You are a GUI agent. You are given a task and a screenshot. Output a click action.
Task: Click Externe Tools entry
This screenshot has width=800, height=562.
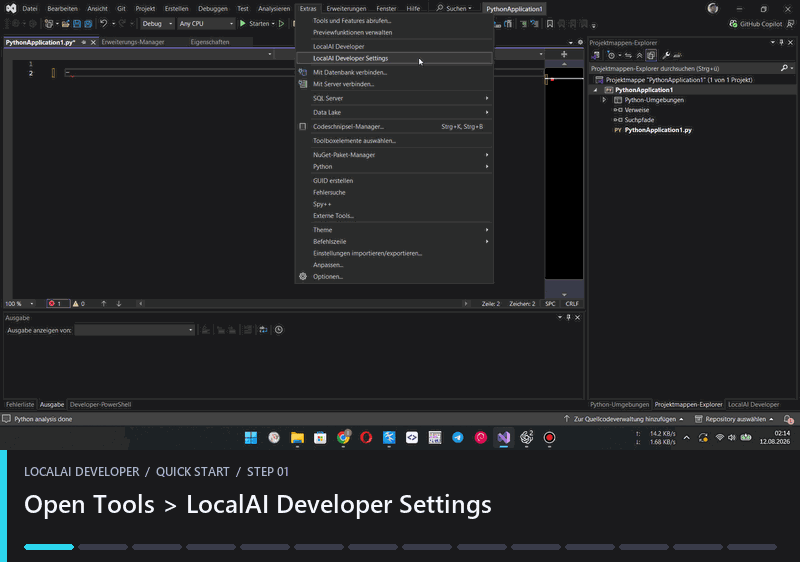pyautogui.click(x=394, y=216)
